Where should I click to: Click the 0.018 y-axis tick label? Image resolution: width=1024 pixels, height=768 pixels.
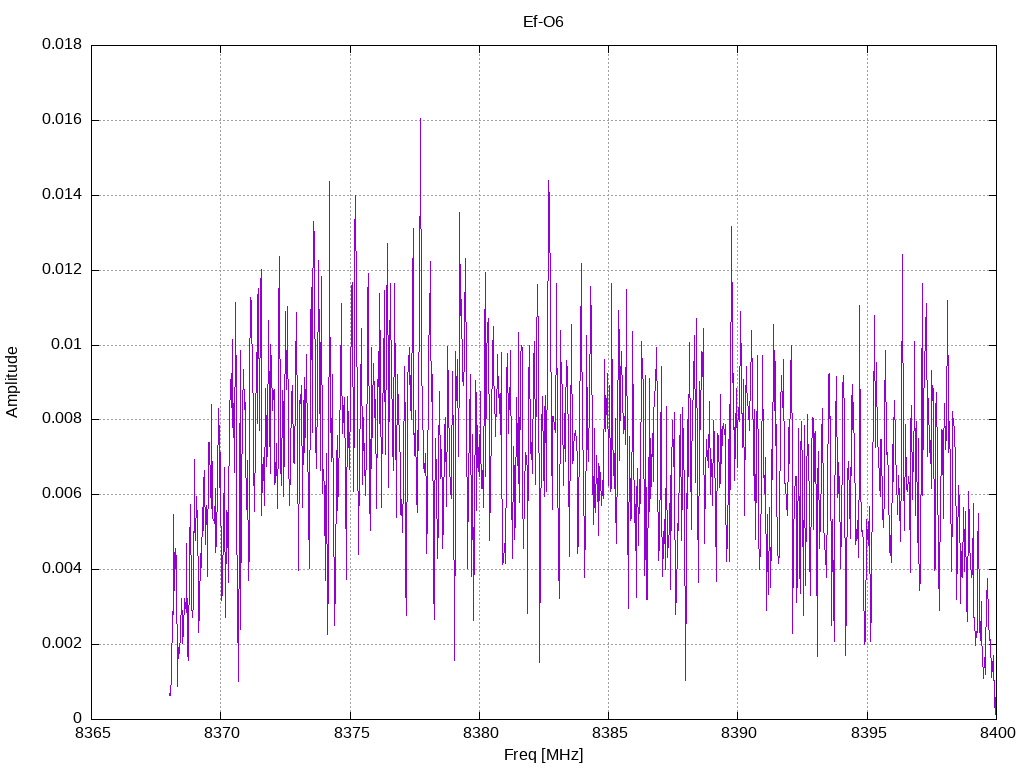tap(62, 44)
